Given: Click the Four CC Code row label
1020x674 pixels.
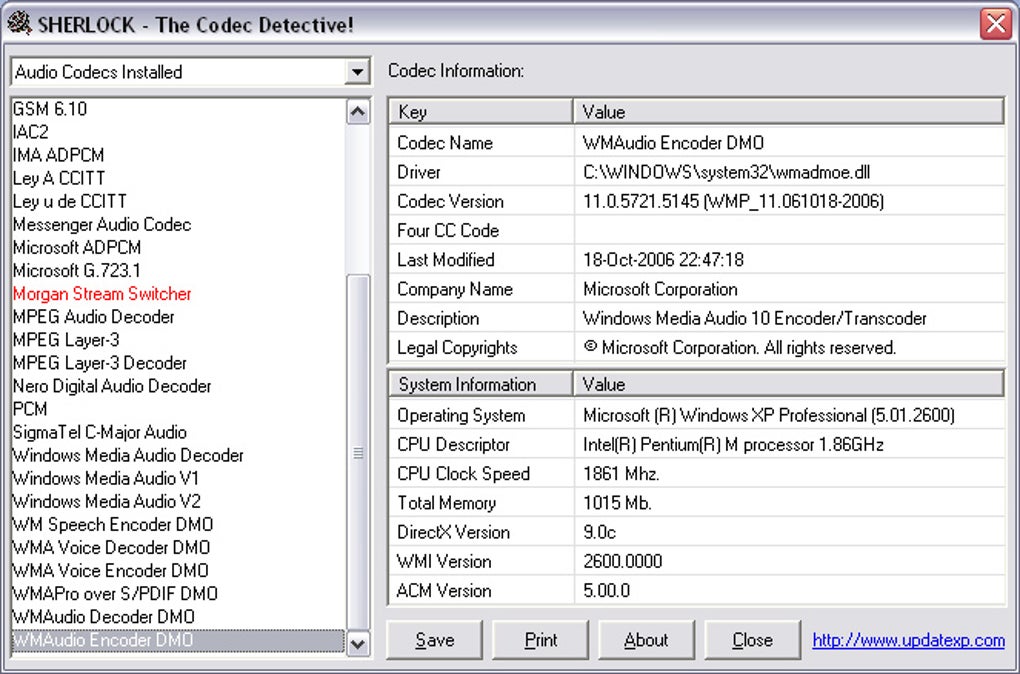Looking at the screenshot, I should pos(448,230).
